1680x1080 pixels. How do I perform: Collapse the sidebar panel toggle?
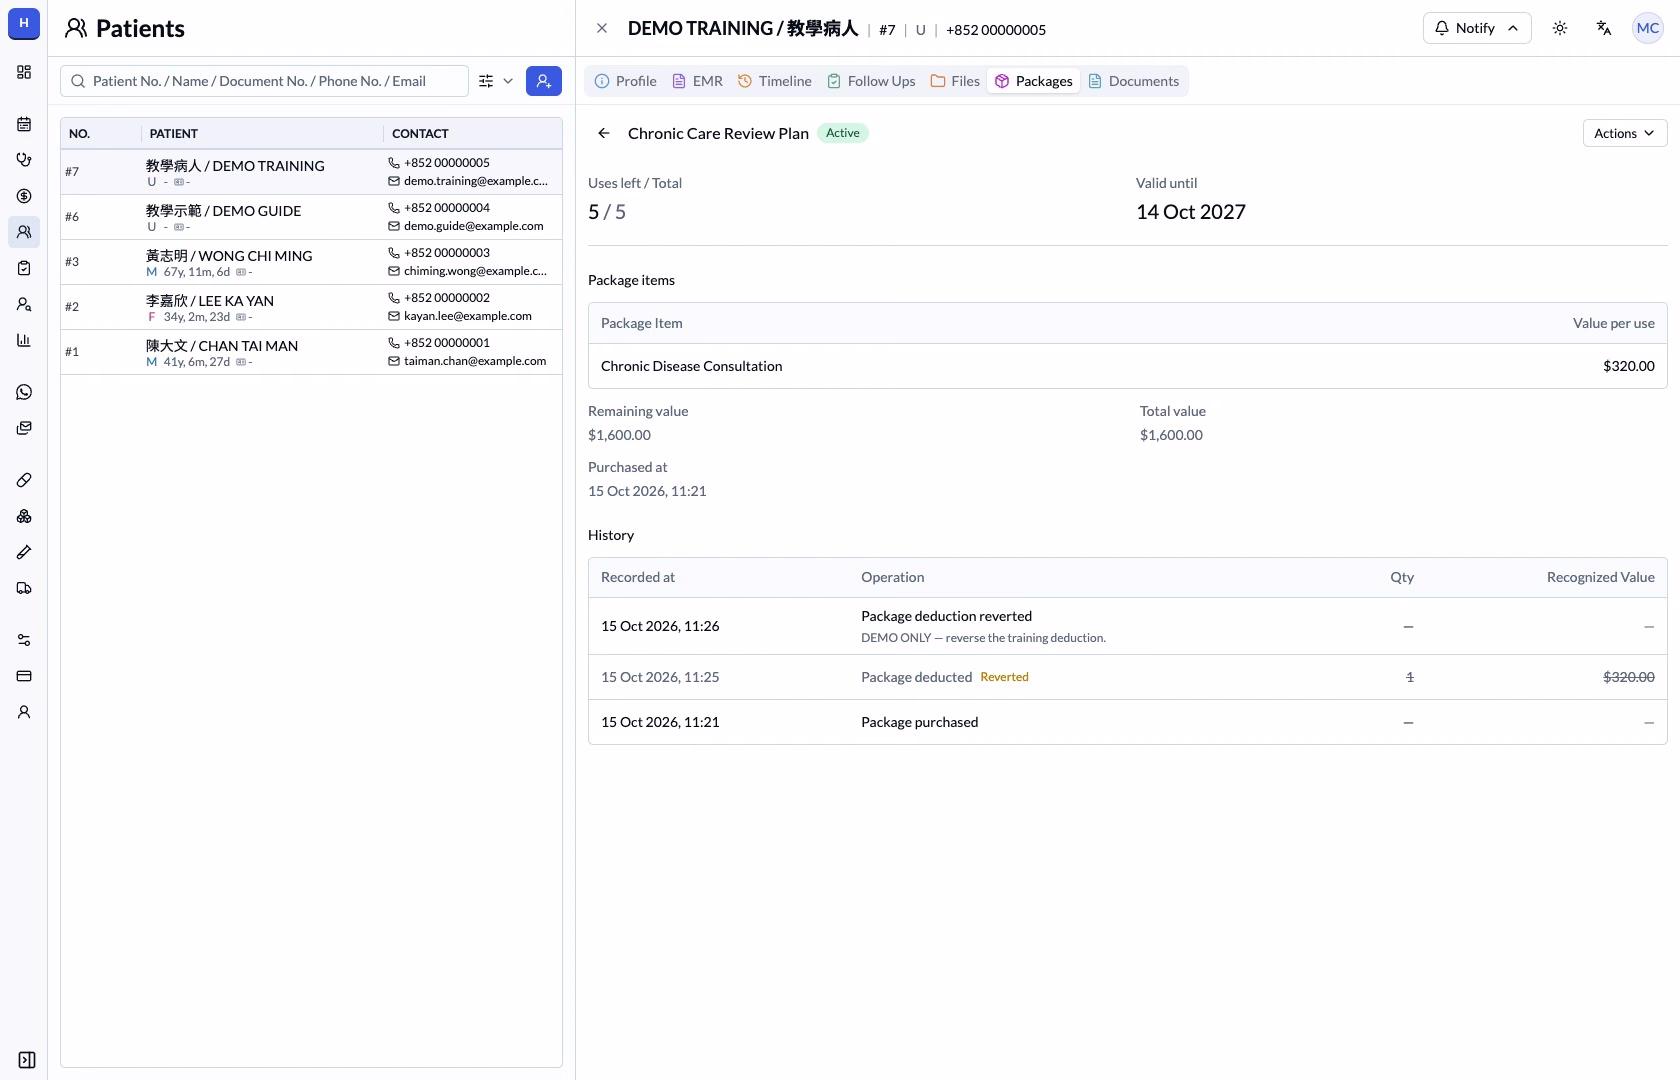pyautogui.click(x=27, y=1060)
